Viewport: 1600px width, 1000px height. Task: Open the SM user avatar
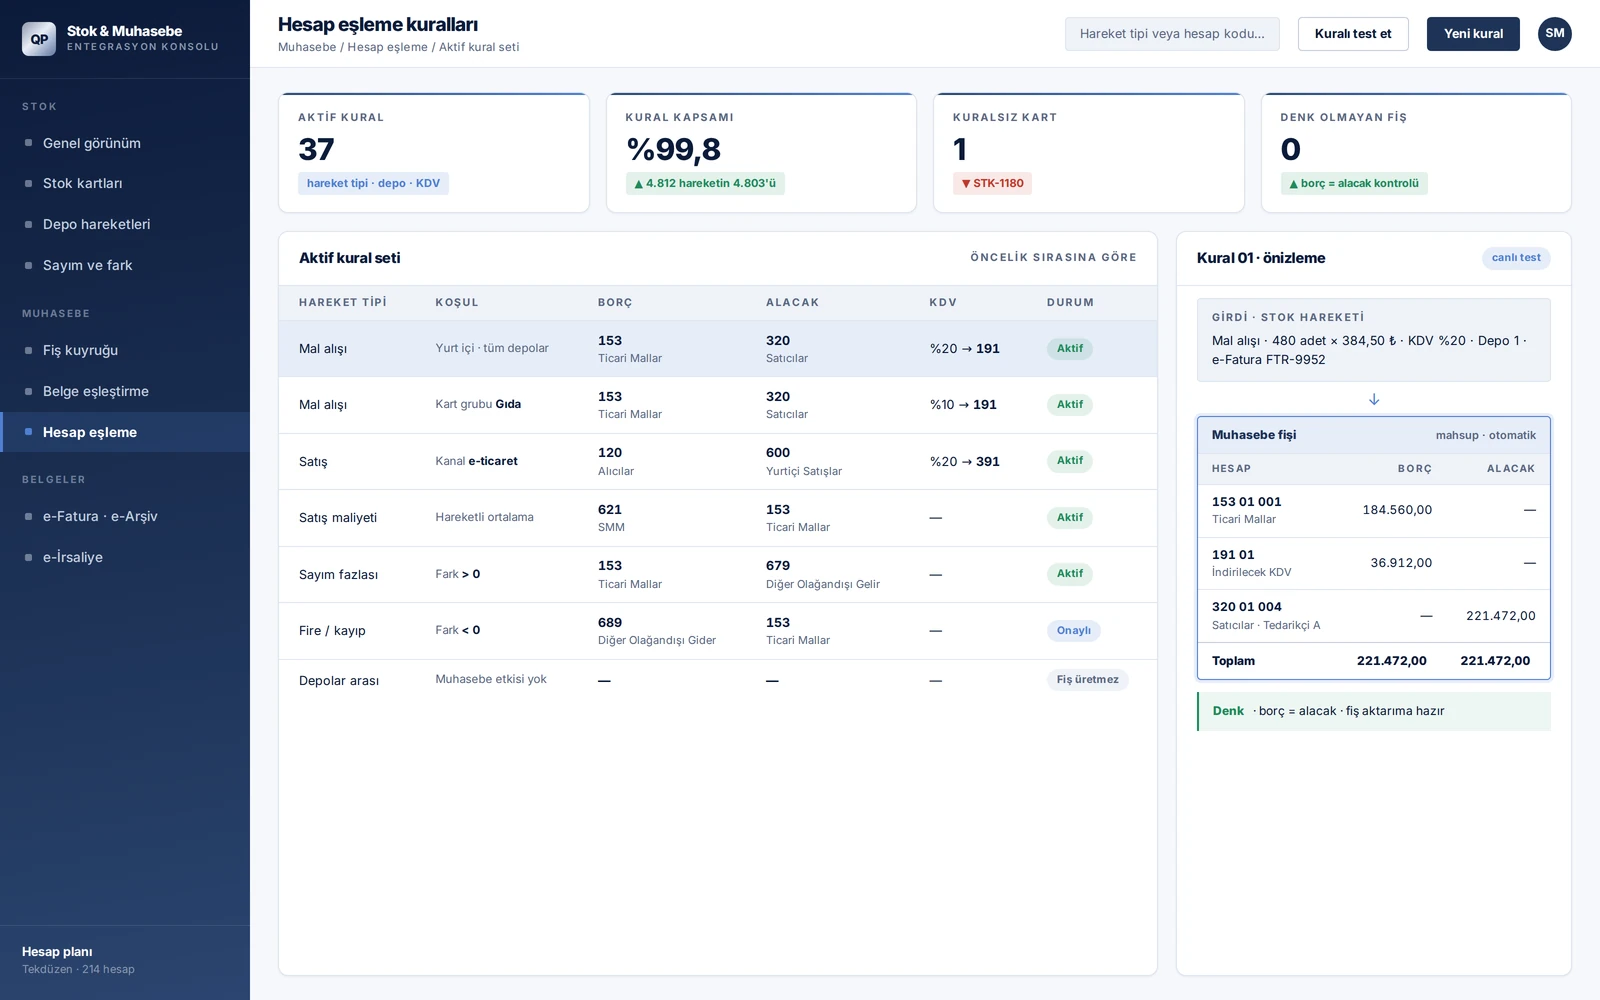click(1554, 34)
